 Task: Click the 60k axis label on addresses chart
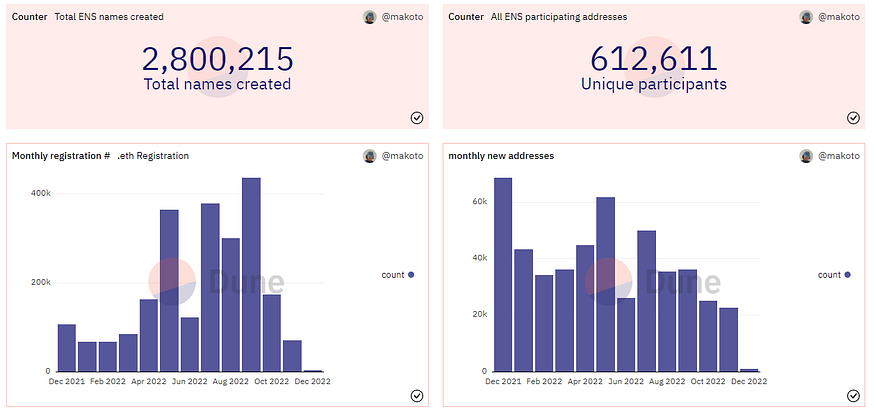[480, 201]
